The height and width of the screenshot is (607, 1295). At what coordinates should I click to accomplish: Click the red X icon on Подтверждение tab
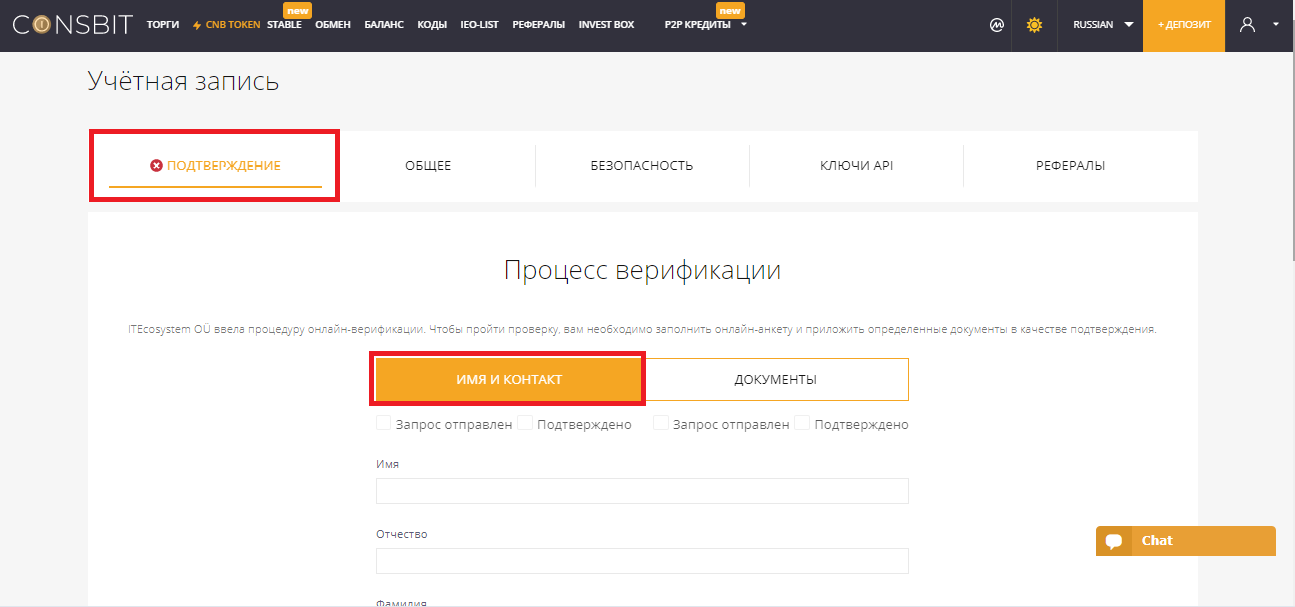click(x=156, y=166)
